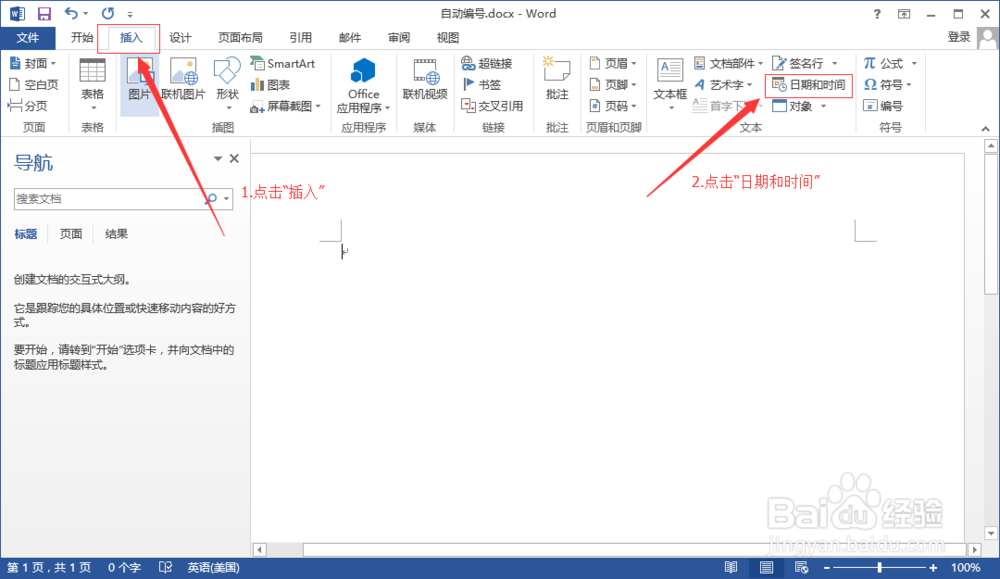Set zoom to 100% using the zoom slider

tap(878, 567)
